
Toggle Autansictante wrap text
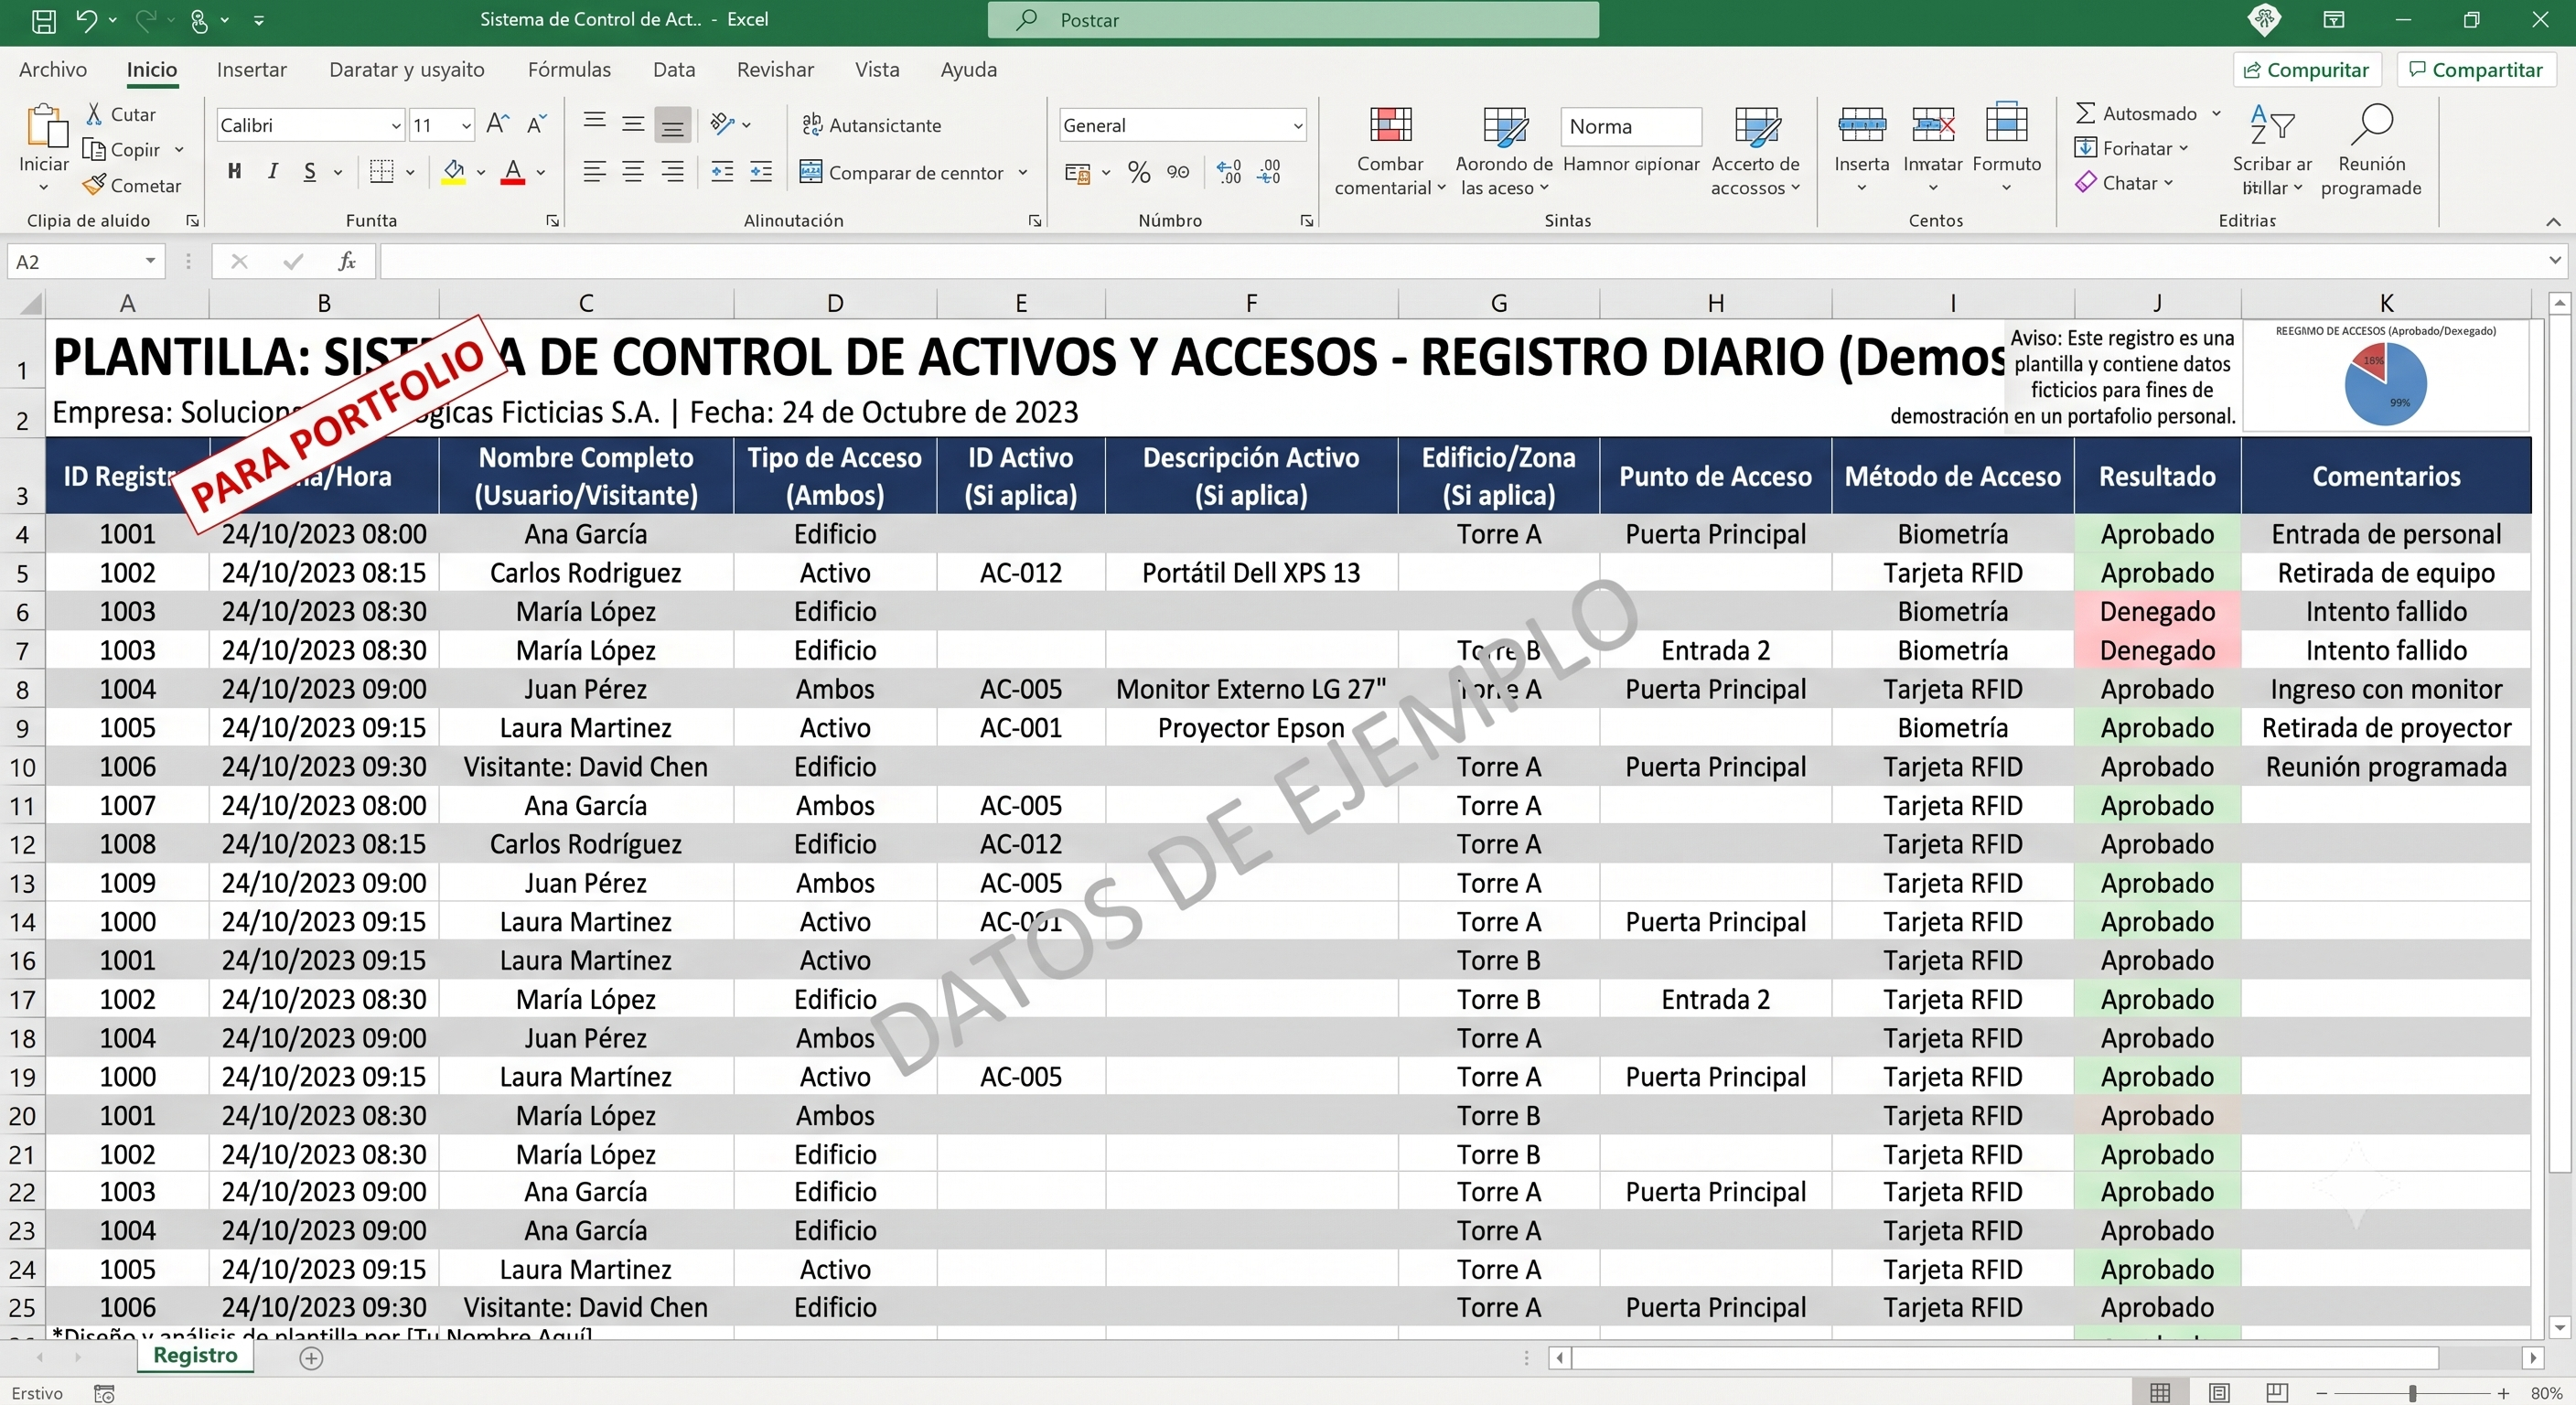871,125
